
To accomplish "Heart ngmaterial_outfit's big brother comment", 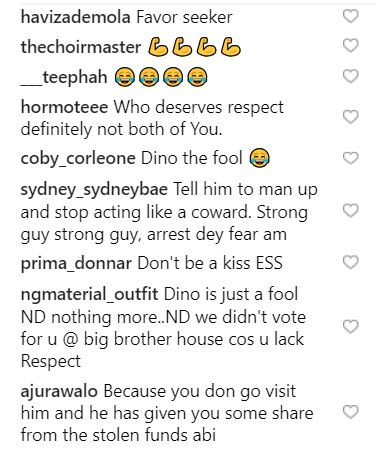I will pos(350,327).
